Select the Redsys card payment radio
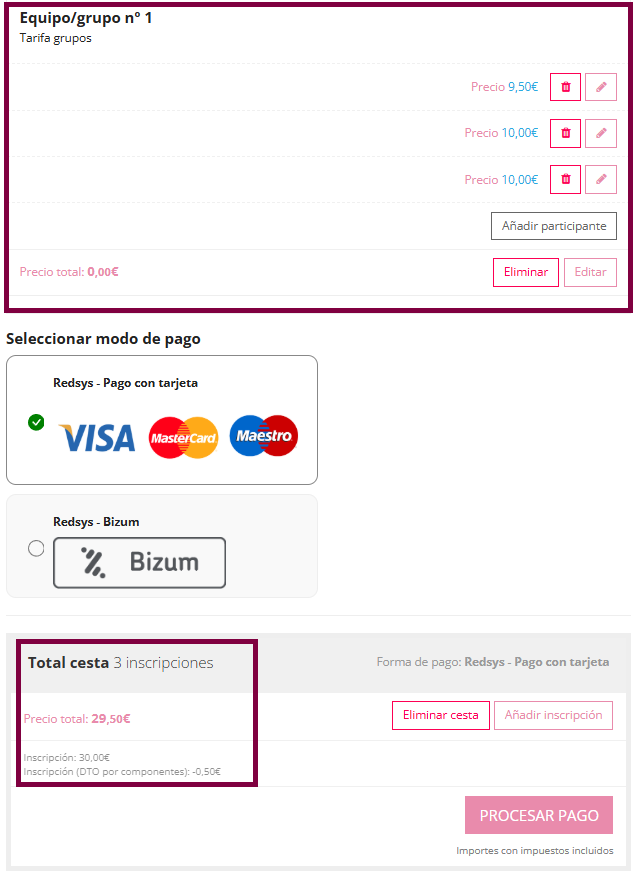 tap(36, 422)
